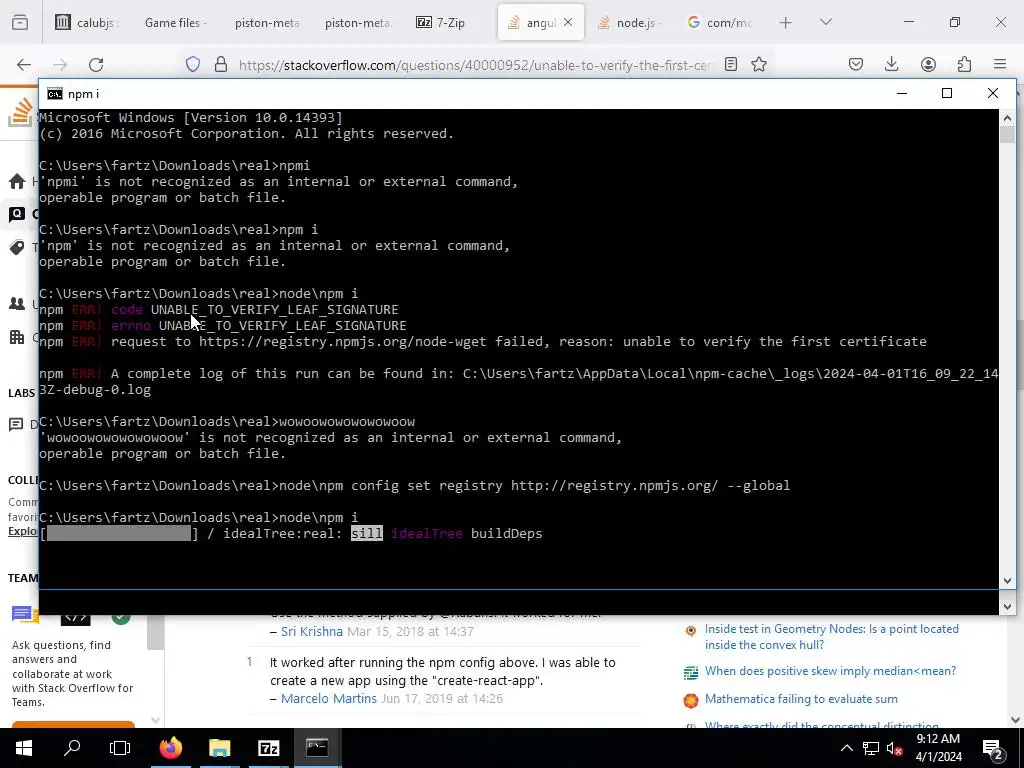Save the page to Pocket
This screenshot has width=1024, height=768.
856,64
